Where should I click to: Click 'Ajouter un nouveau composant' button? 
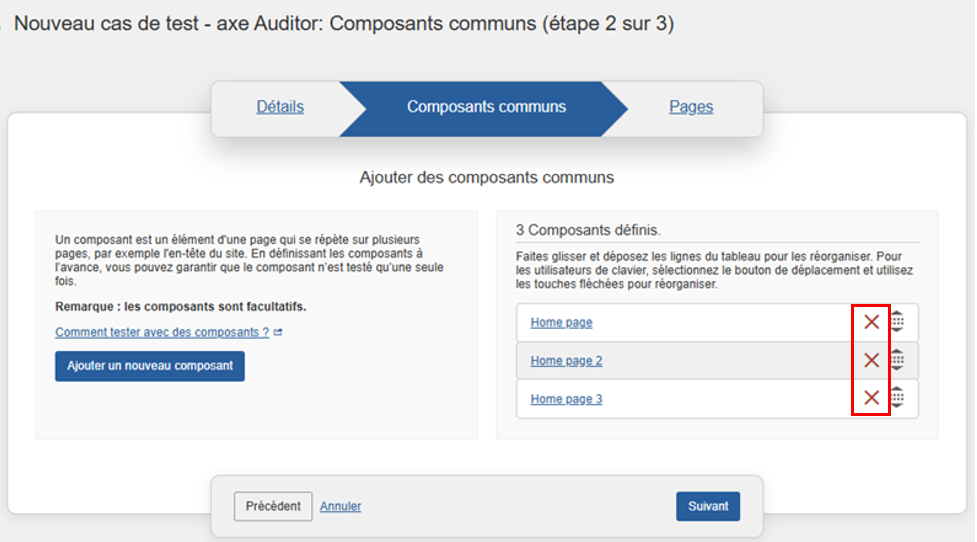pos(150,366)
